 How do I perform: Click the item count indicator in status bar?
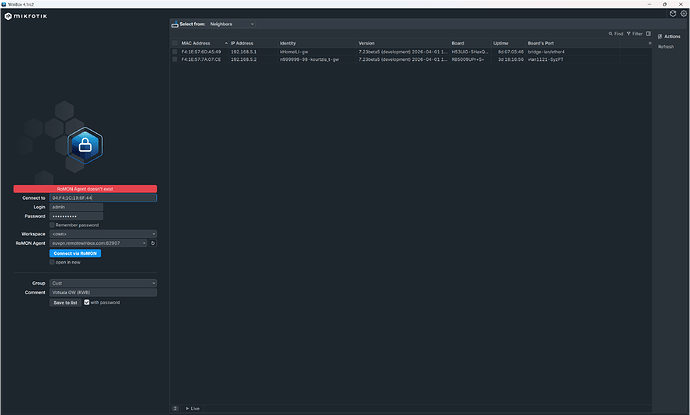[175, 408]
